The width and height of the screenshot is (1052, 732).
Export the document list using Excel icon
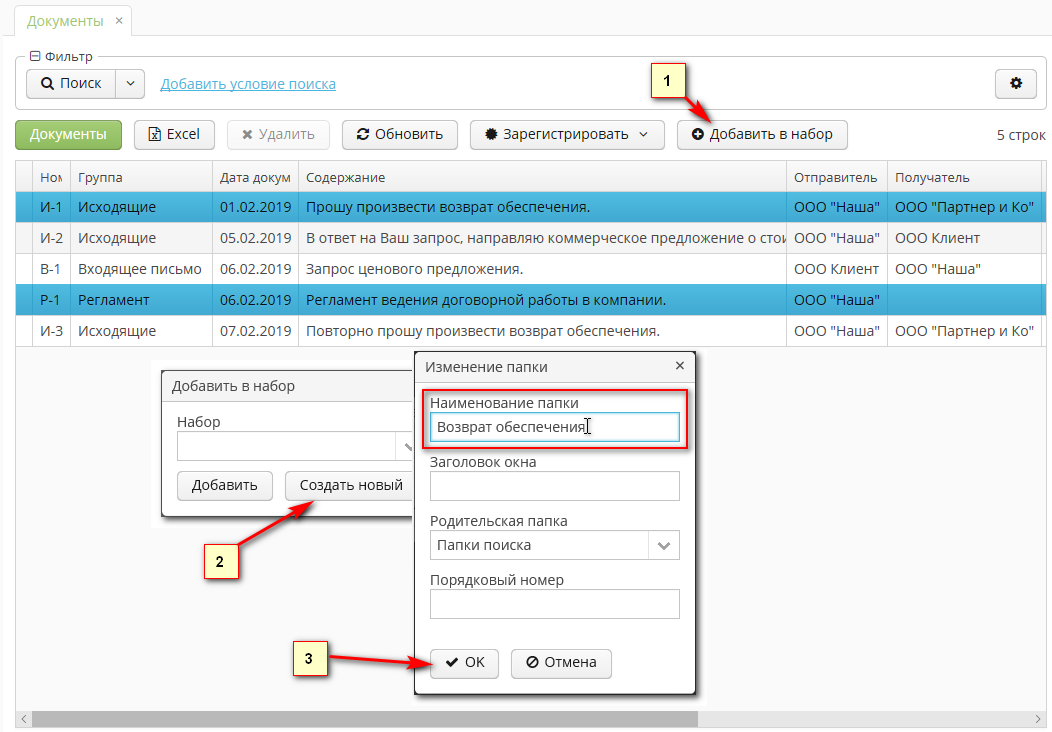(155, 134)
